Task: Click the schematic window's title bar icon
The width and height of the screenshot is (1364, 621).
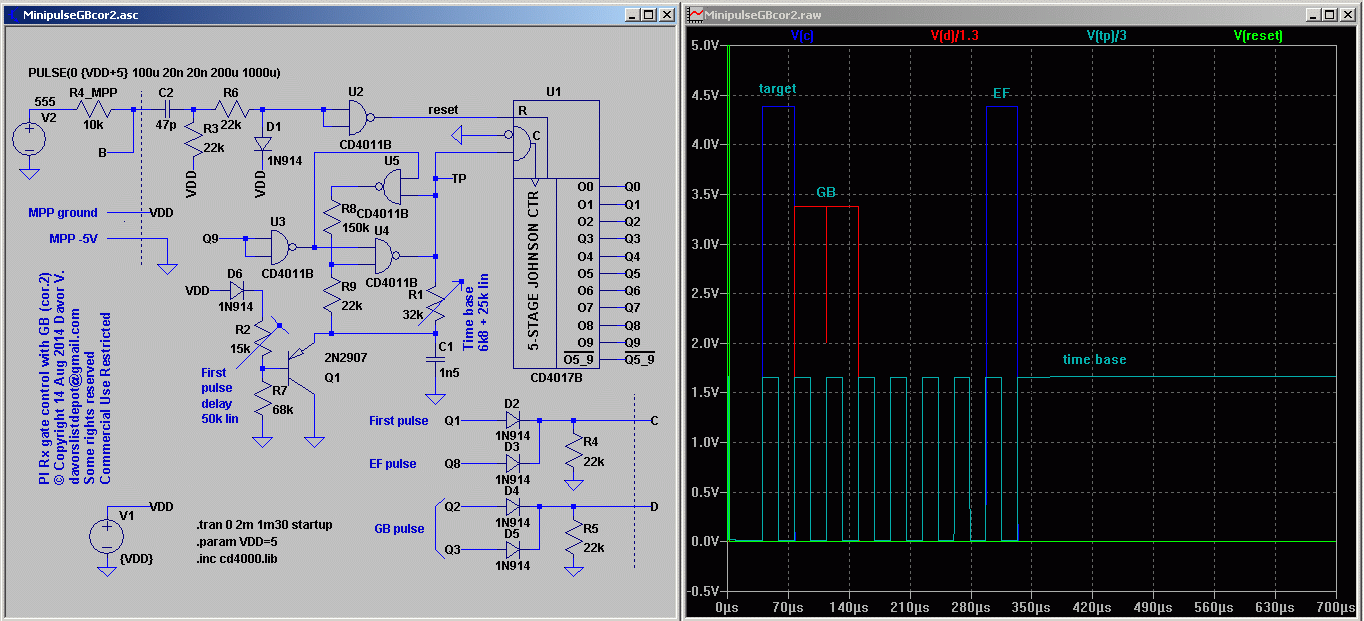Action: tap(13, 14)
